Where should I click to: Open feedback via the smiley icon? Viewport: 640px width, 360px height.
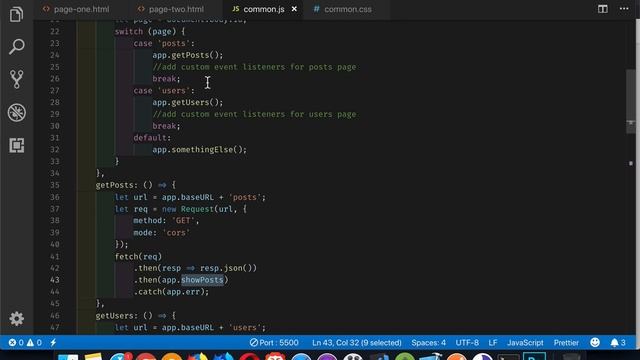click(x=595, y=342)
